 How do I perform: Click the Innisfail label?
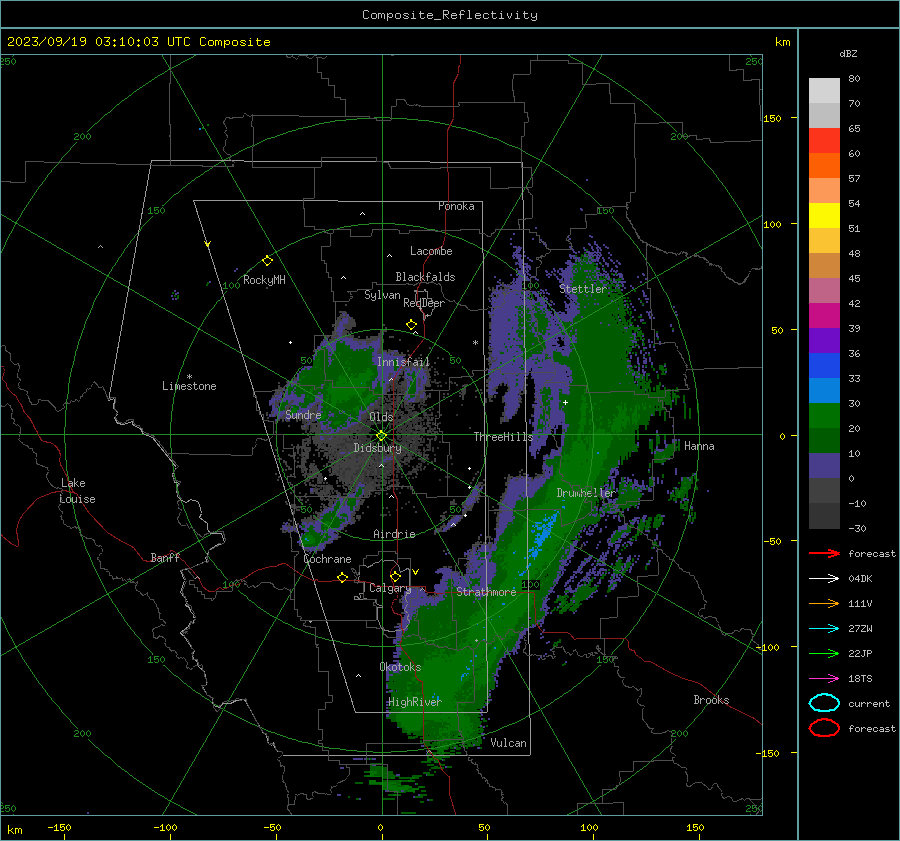(x=403, y=362)
